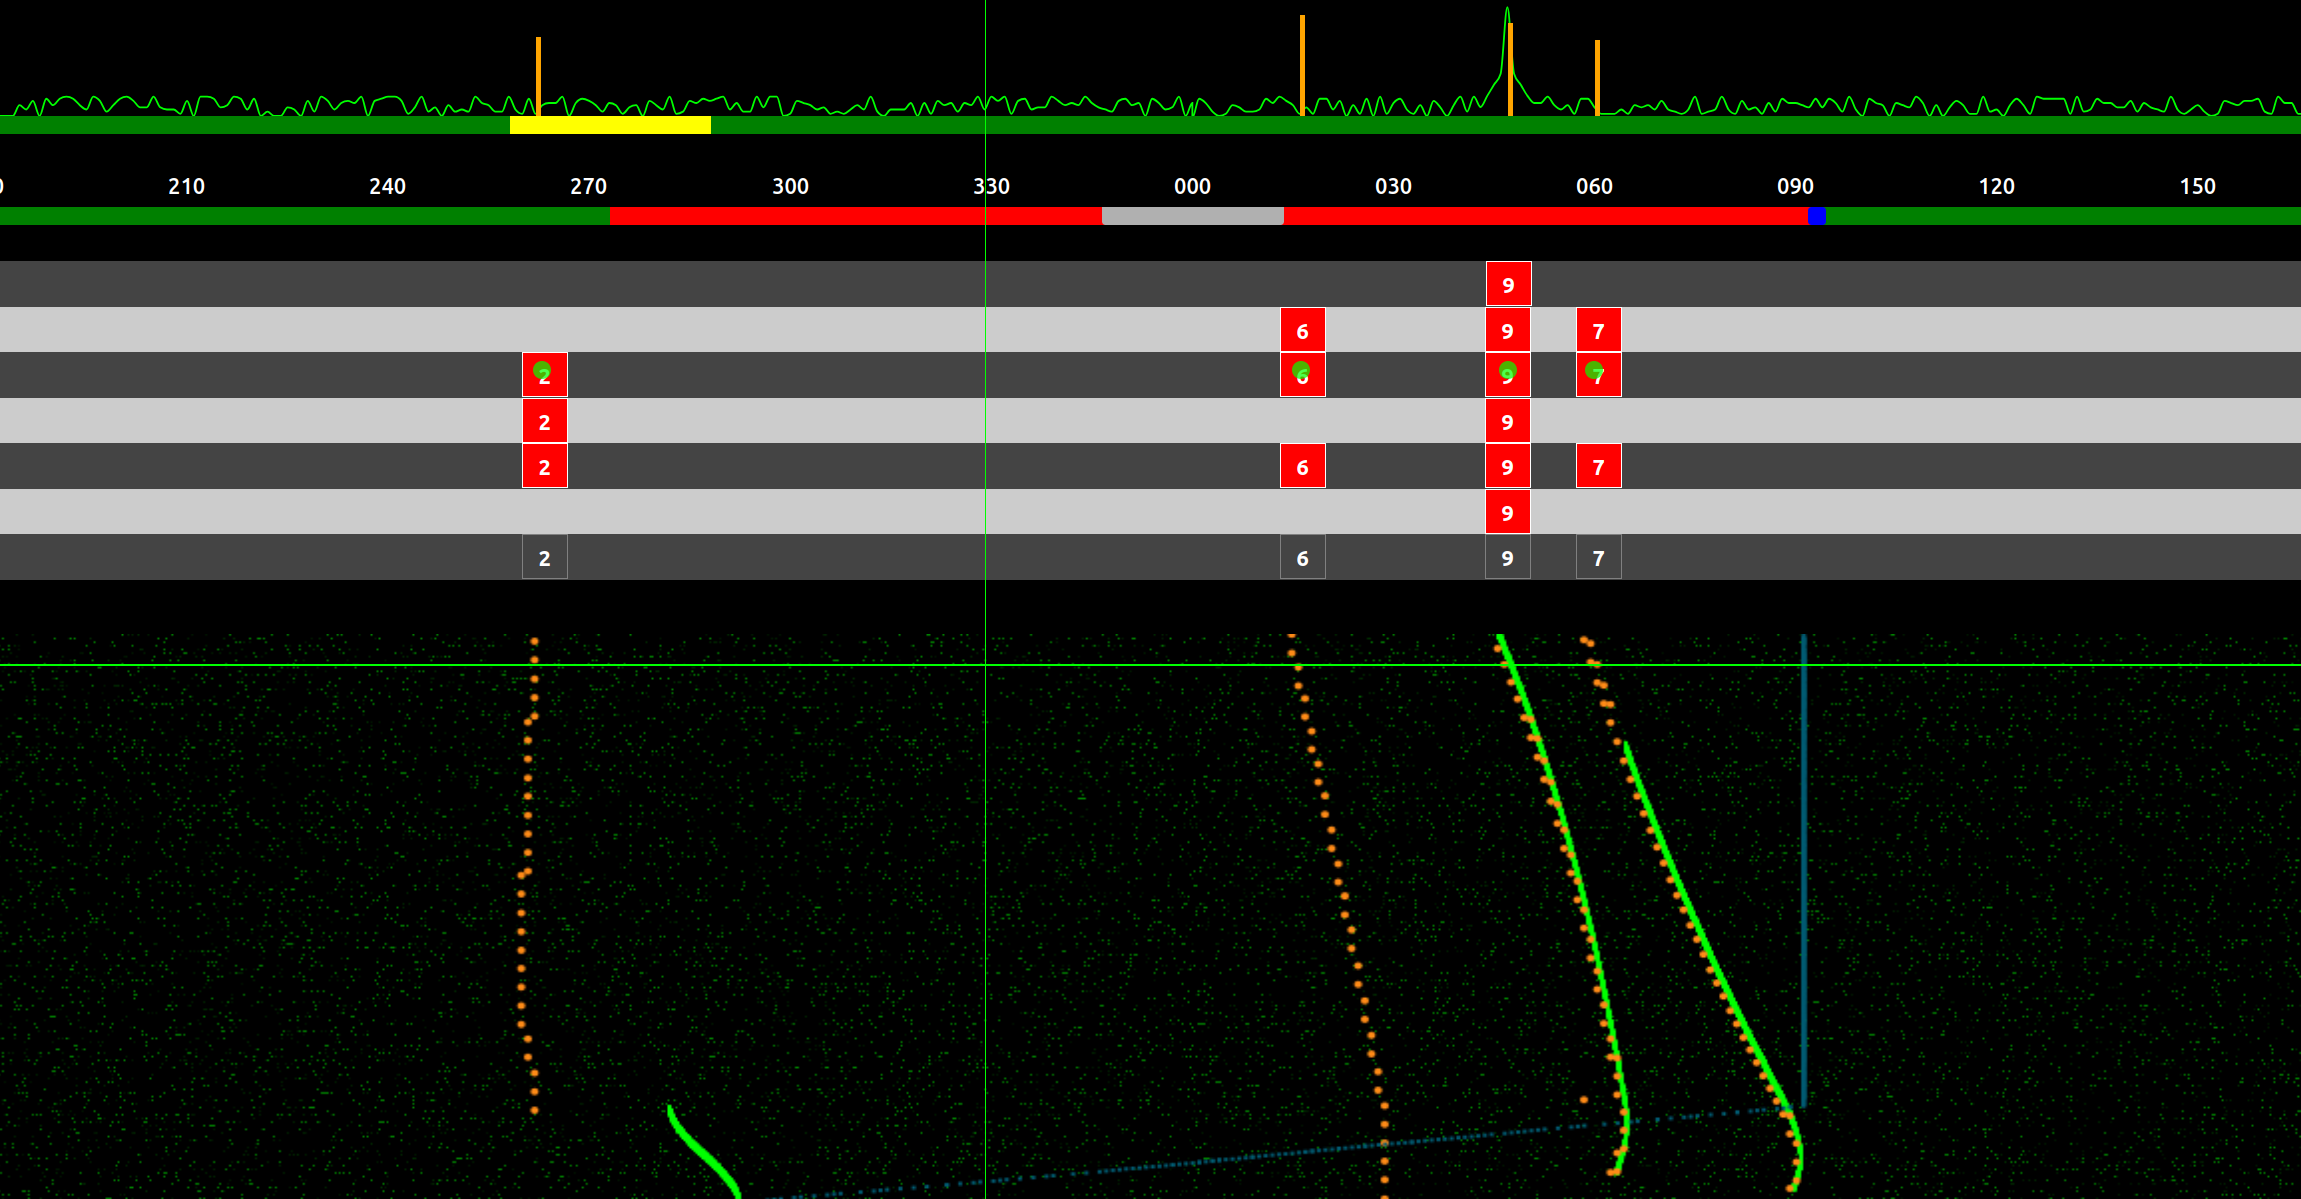This screenshot has width=2301, height=1199.
Task: Click the bearing label 090 on the scale
Action: 1796,186
